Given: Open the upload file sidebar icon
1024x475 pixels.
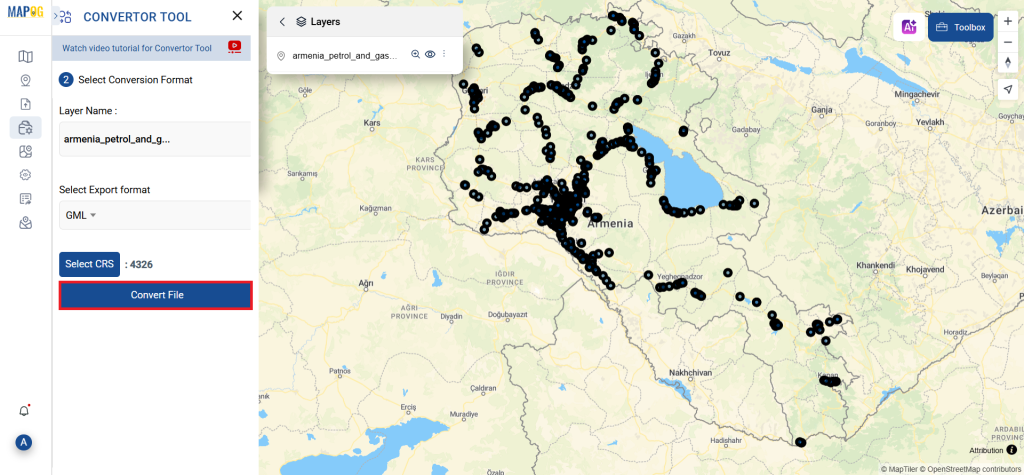Looking at the screenshot, I should click(x=25, y=104).
